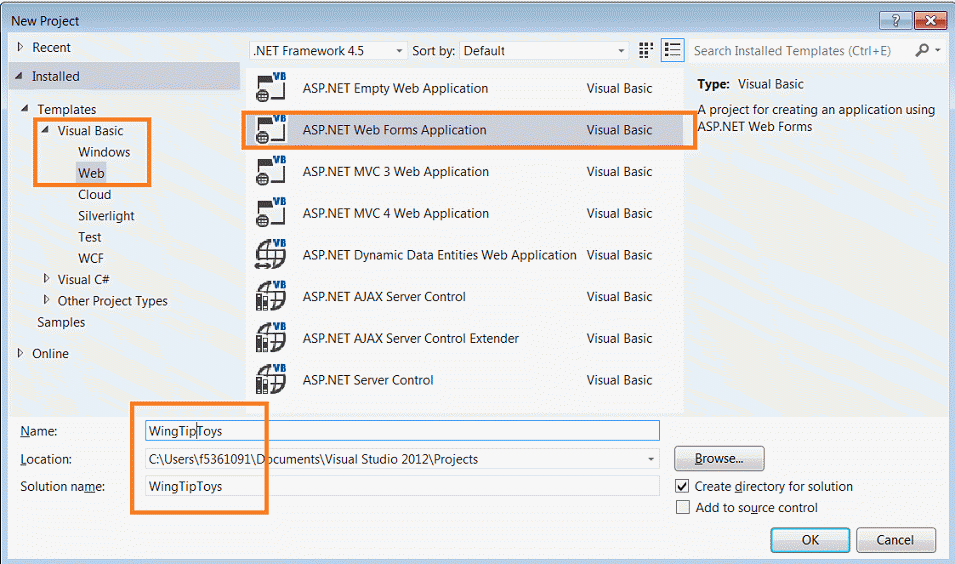Image resolution: width=955 pixels, height=564 pixels.
Task: Open the Location path dropdown arrow
Action: click(x=650, y=459)
